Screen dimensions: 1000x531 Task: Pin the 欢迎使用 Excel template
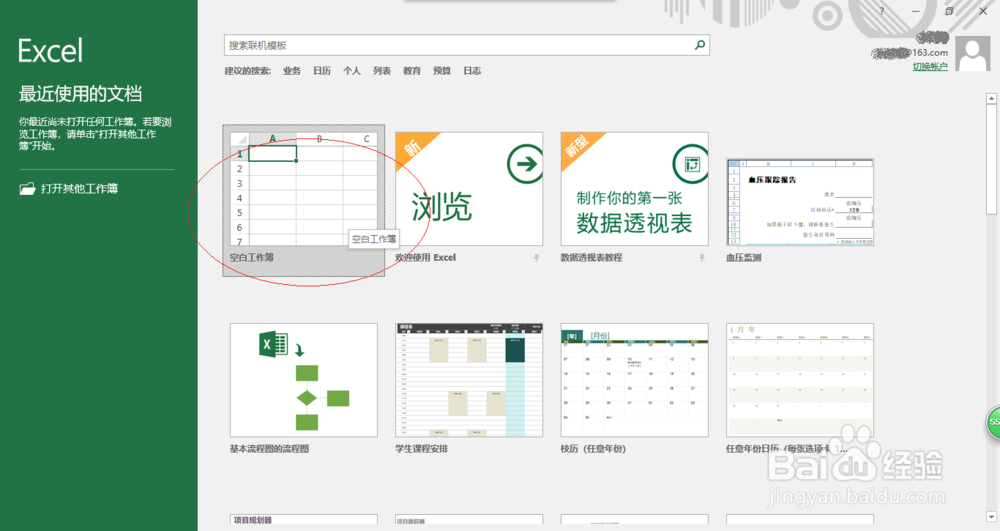click(x=536, y=258)
